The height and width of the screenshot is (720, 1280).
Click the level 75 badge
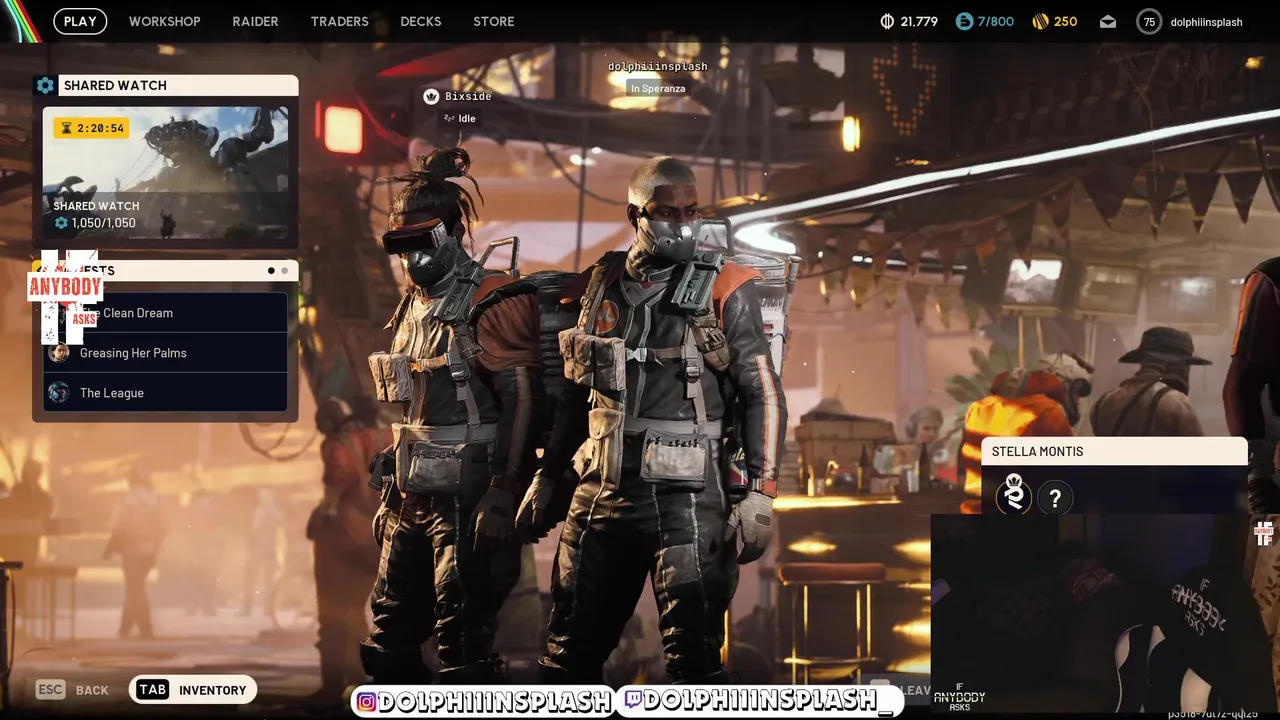pyautogui.click(x=1149, y=21)
